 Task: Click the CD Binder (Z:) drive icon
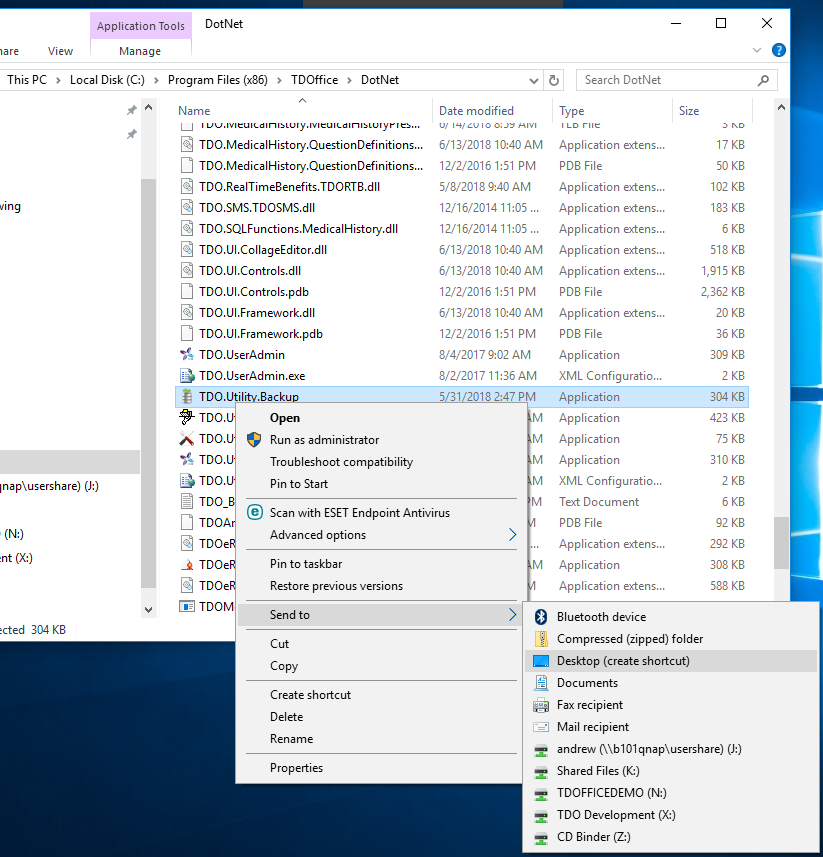pos(541,837)
